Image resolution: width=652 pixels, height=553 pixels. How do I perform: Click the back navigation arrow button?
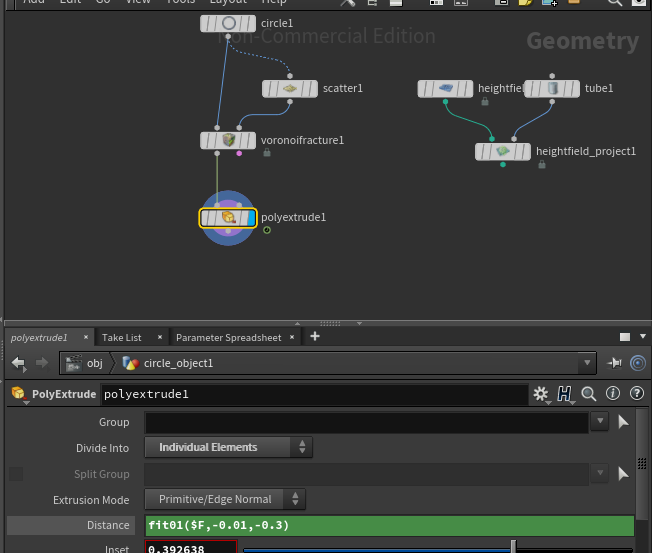(19, 363)
